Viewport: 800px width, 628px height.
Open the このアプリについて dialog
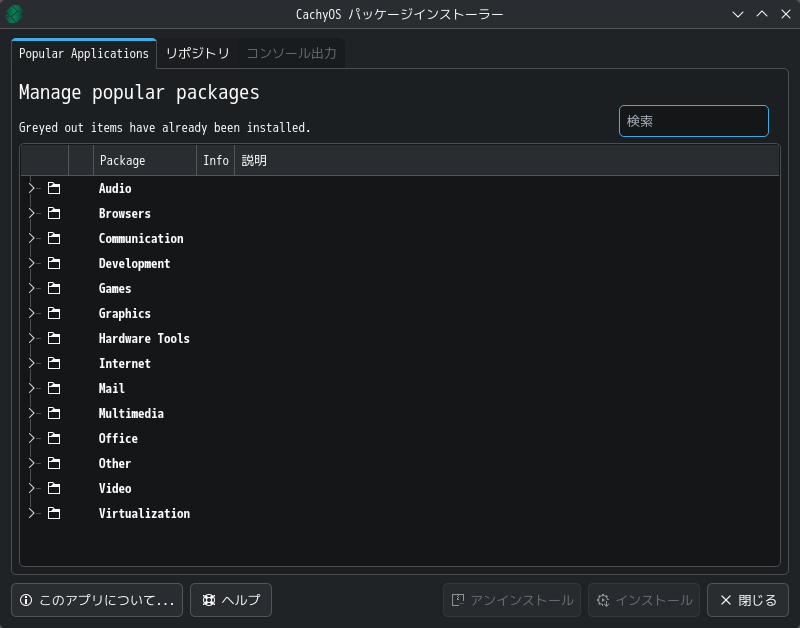pyautogui.click(x=97, y=600)
